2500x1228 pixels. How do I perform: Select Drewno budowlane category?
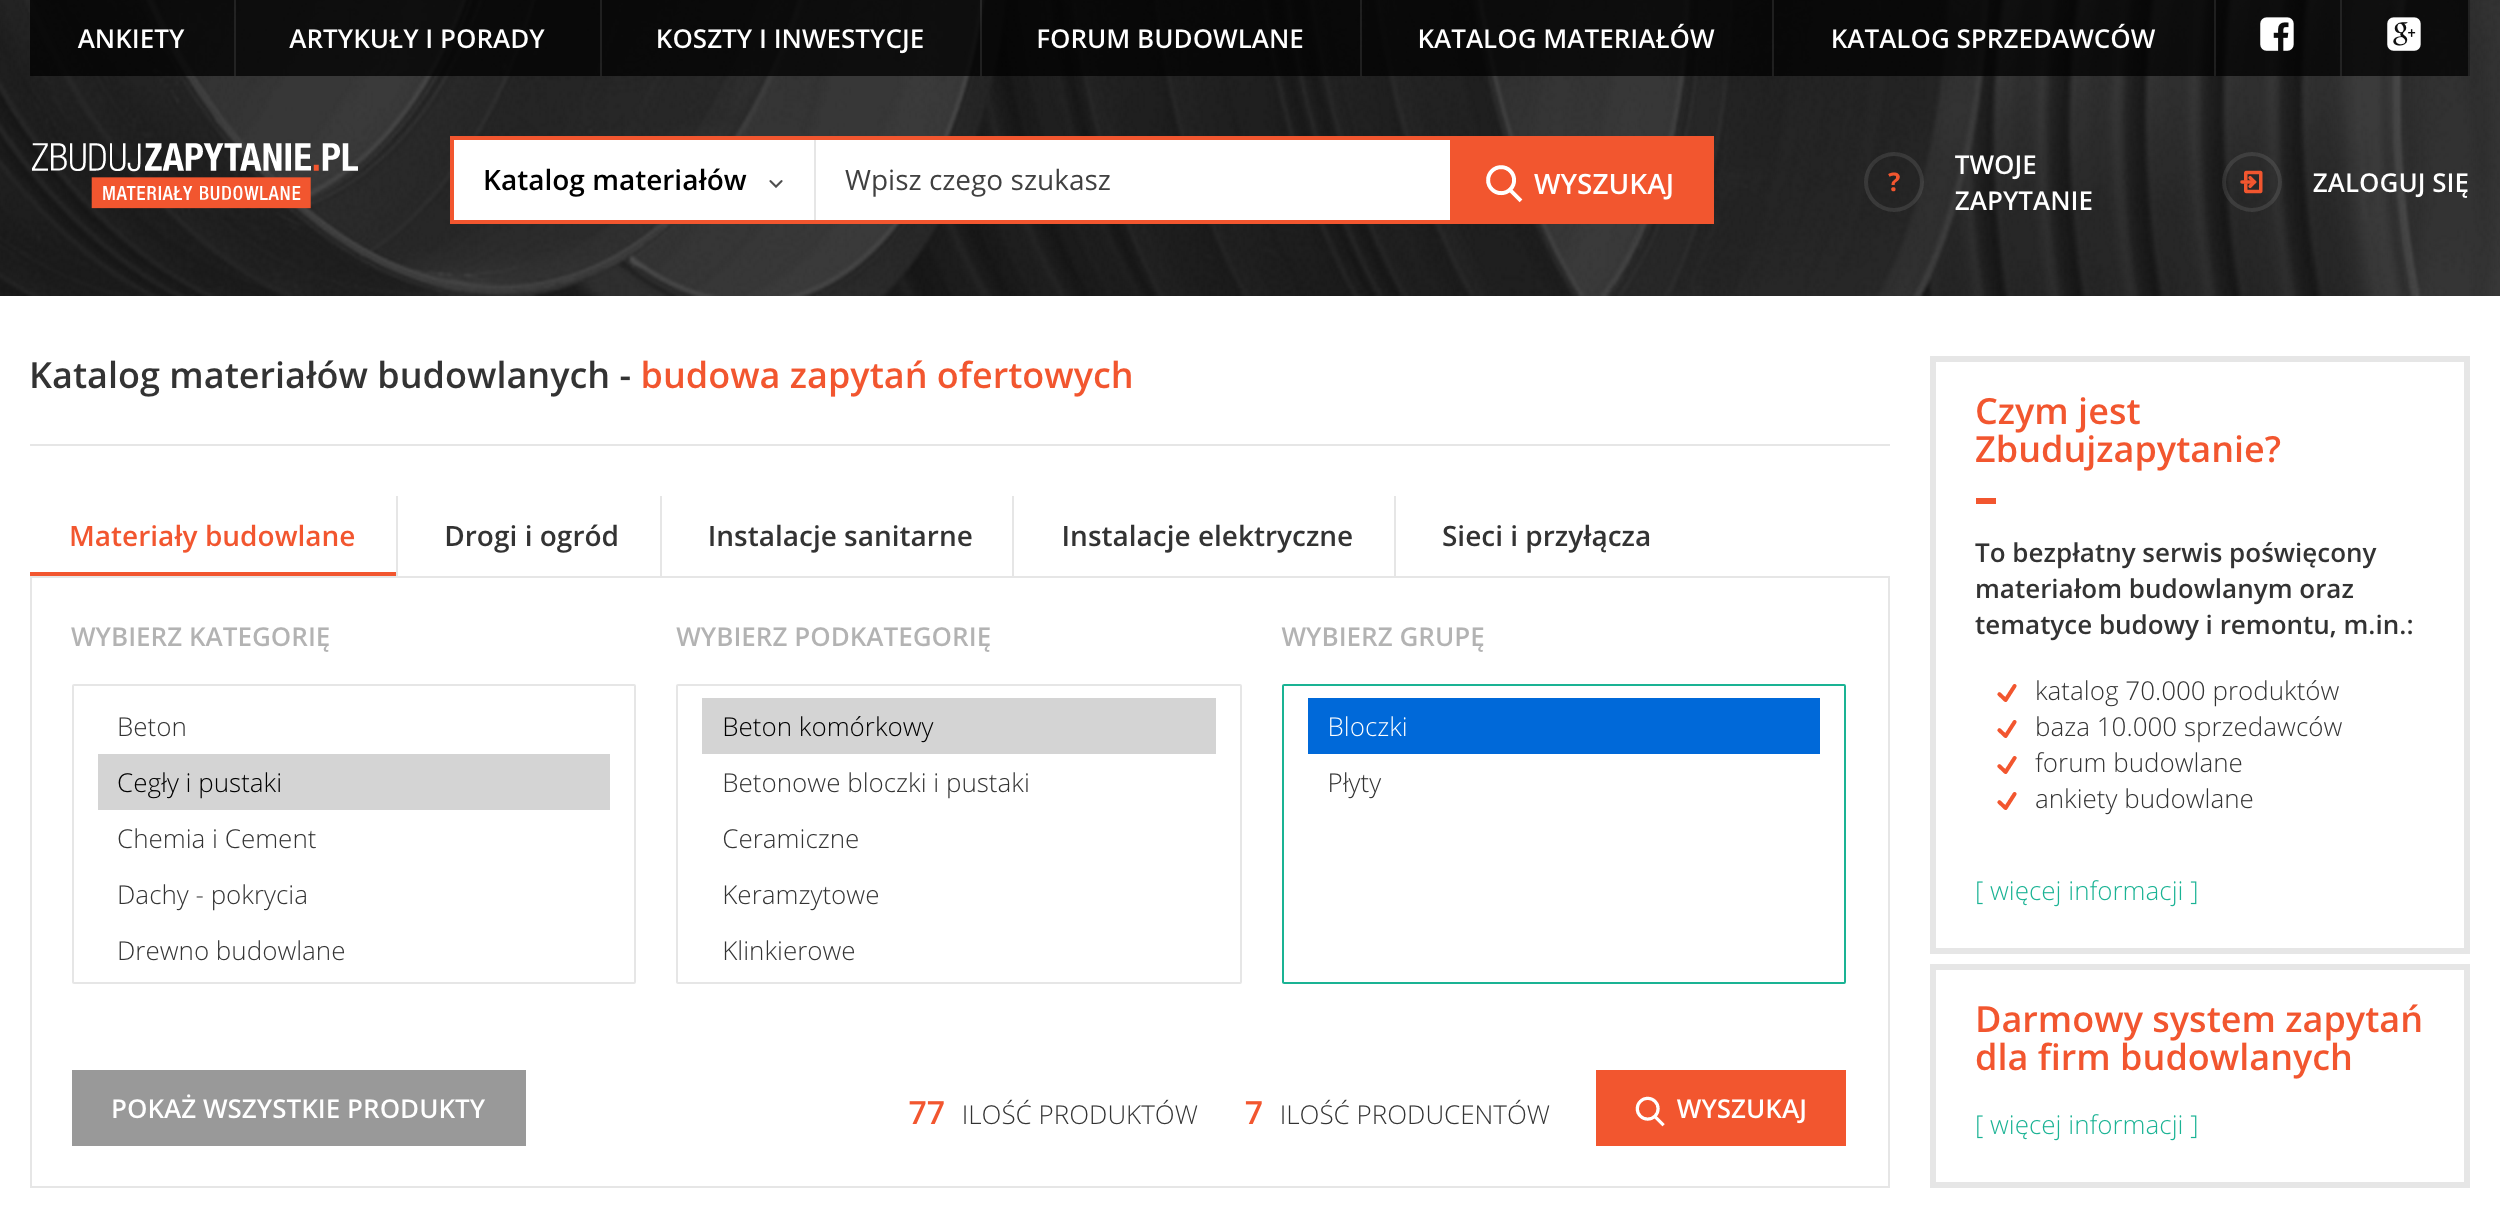(x=354, y=950)
